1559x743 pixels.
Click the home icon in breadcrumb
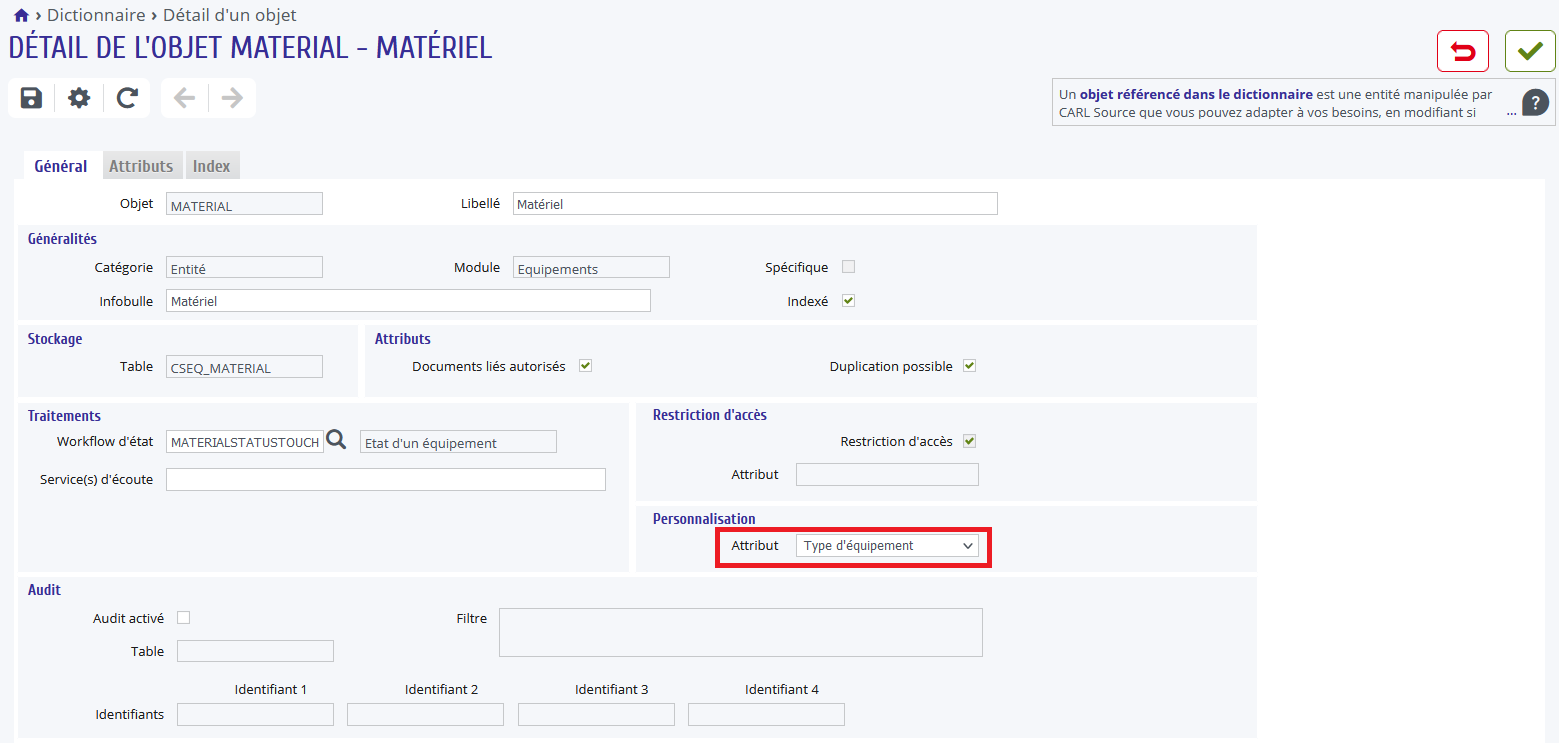coord(21,16)
